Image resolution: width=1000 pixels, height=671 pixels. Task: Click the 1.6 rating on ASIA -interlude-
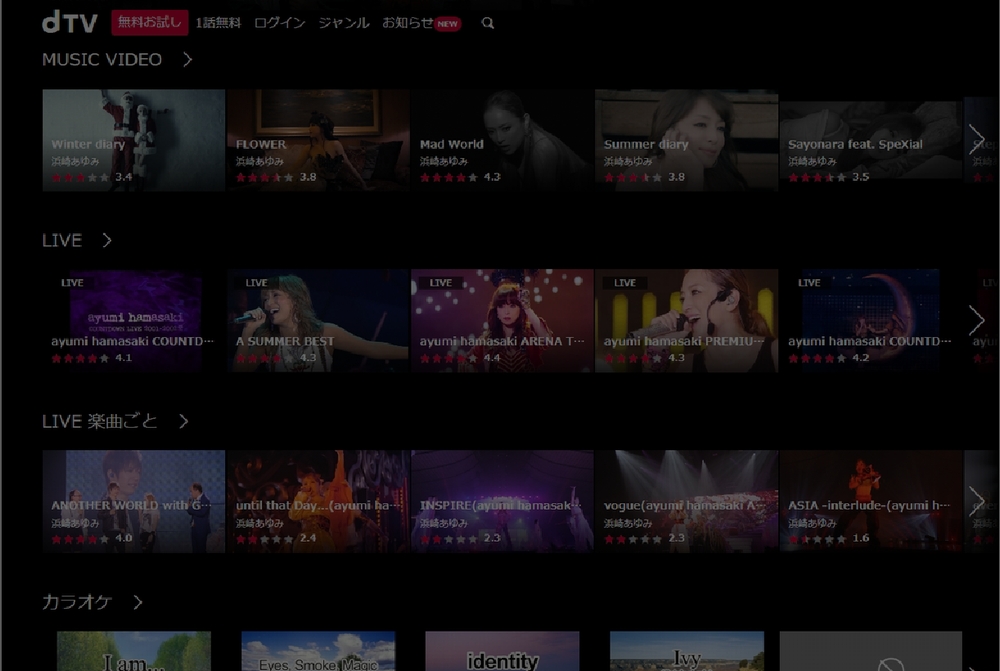[861, 538]
